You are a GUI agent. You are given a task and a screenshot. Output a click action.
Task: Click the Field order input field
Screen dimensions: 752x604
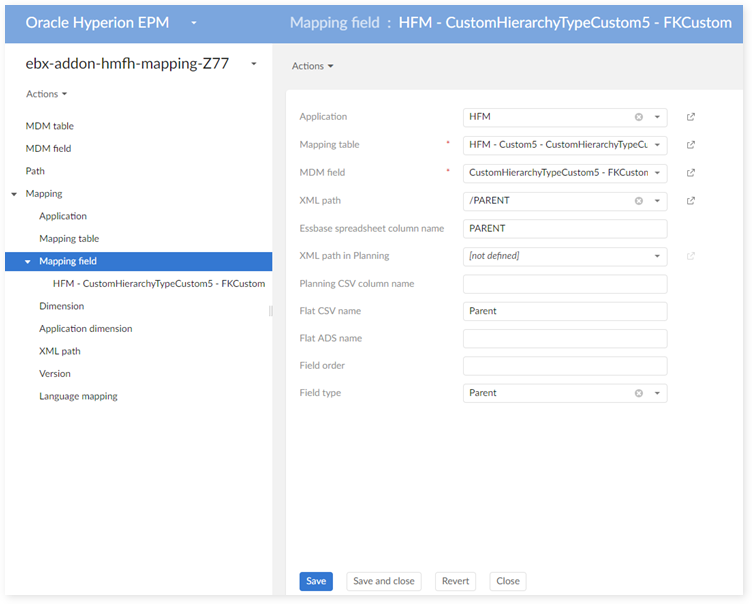point(565,366)
